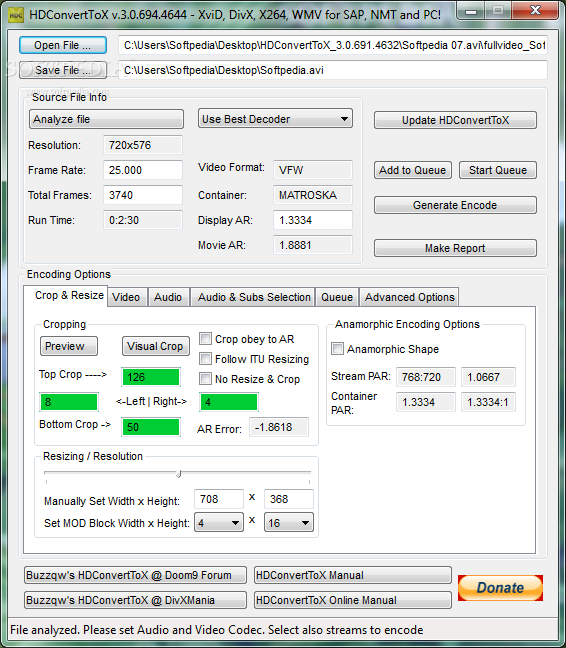Viewport: 566px width, 648px height.
Task: Open the DivXMania link button
Action: (135, 600)
